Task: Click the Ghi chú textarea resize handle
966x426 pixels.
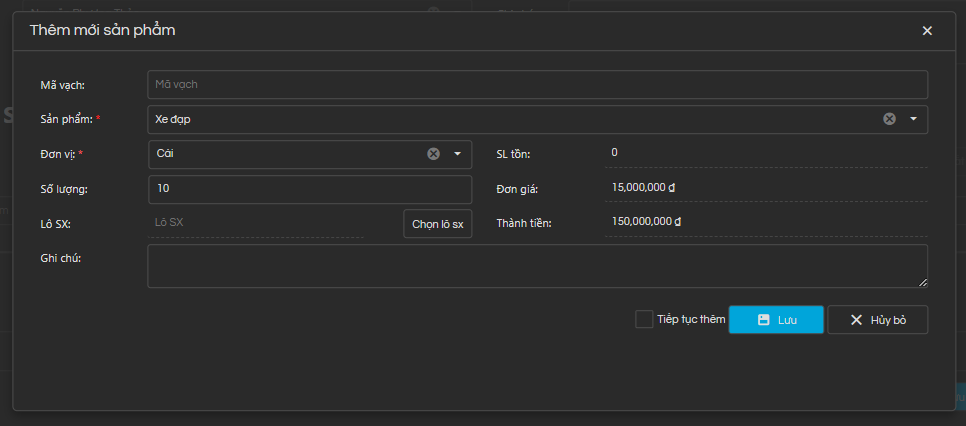Action: point(922,283)
